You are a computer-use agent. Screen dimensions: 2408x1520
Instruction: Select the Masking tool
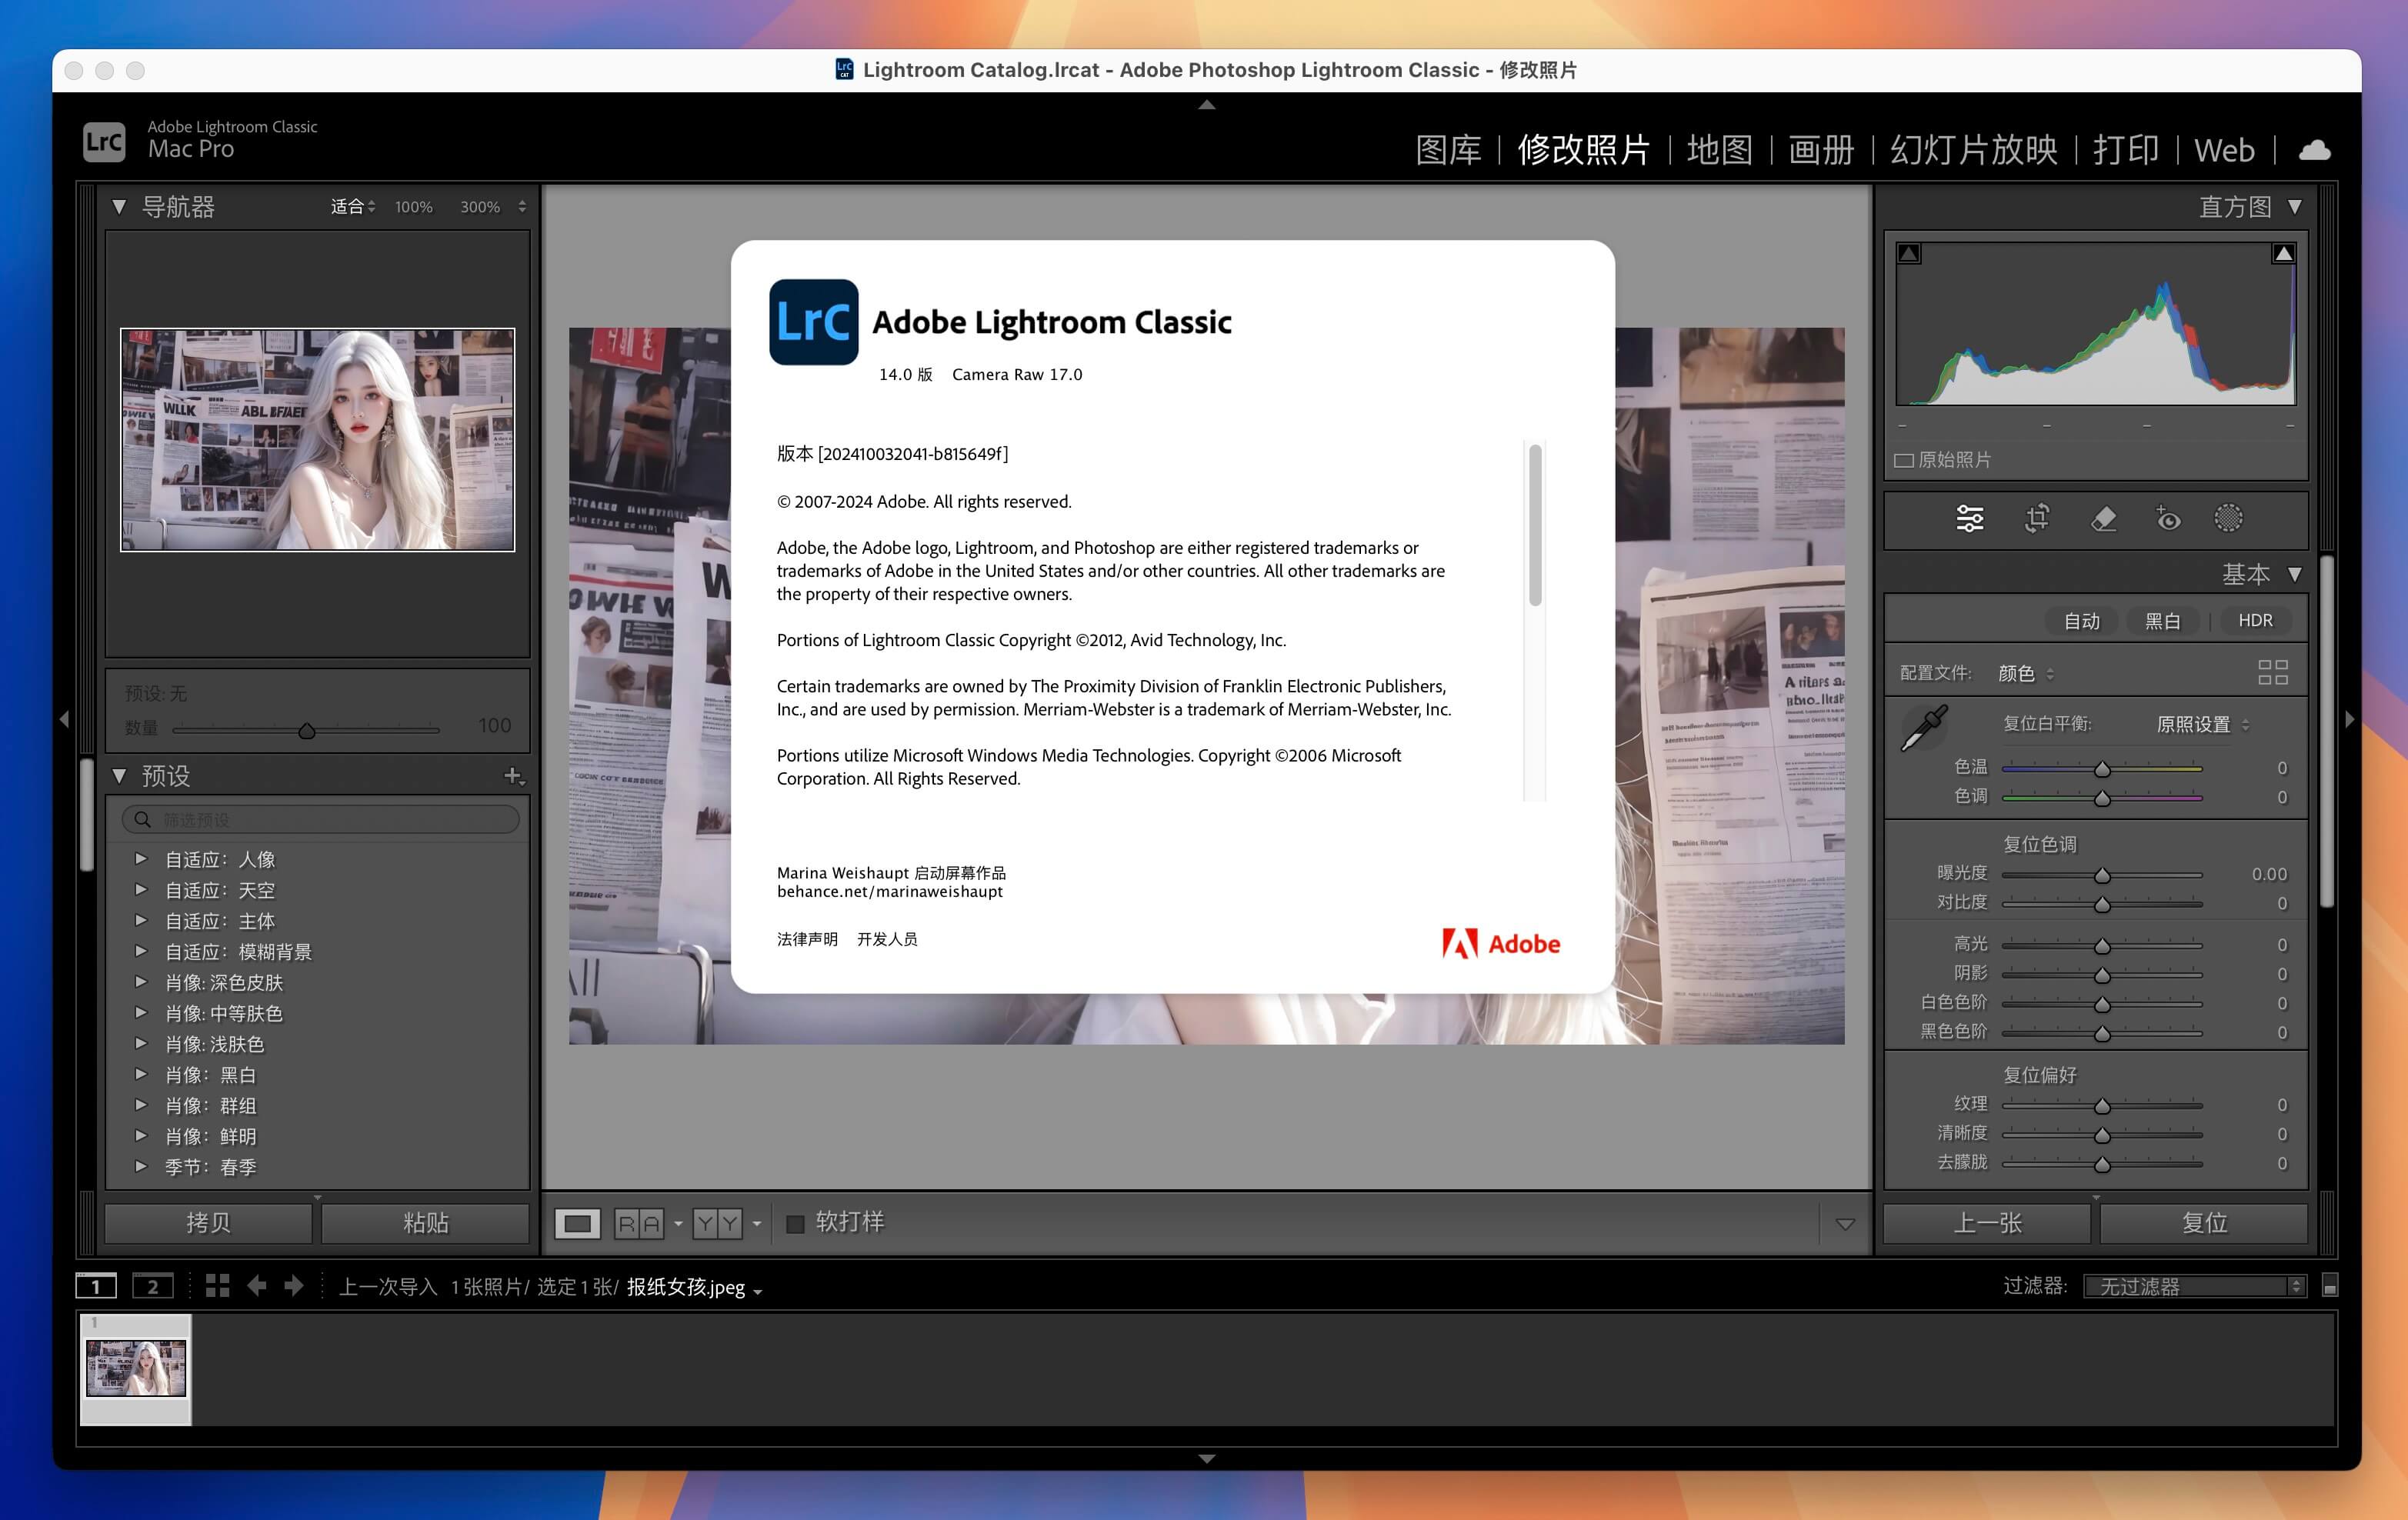point(2229,518)
